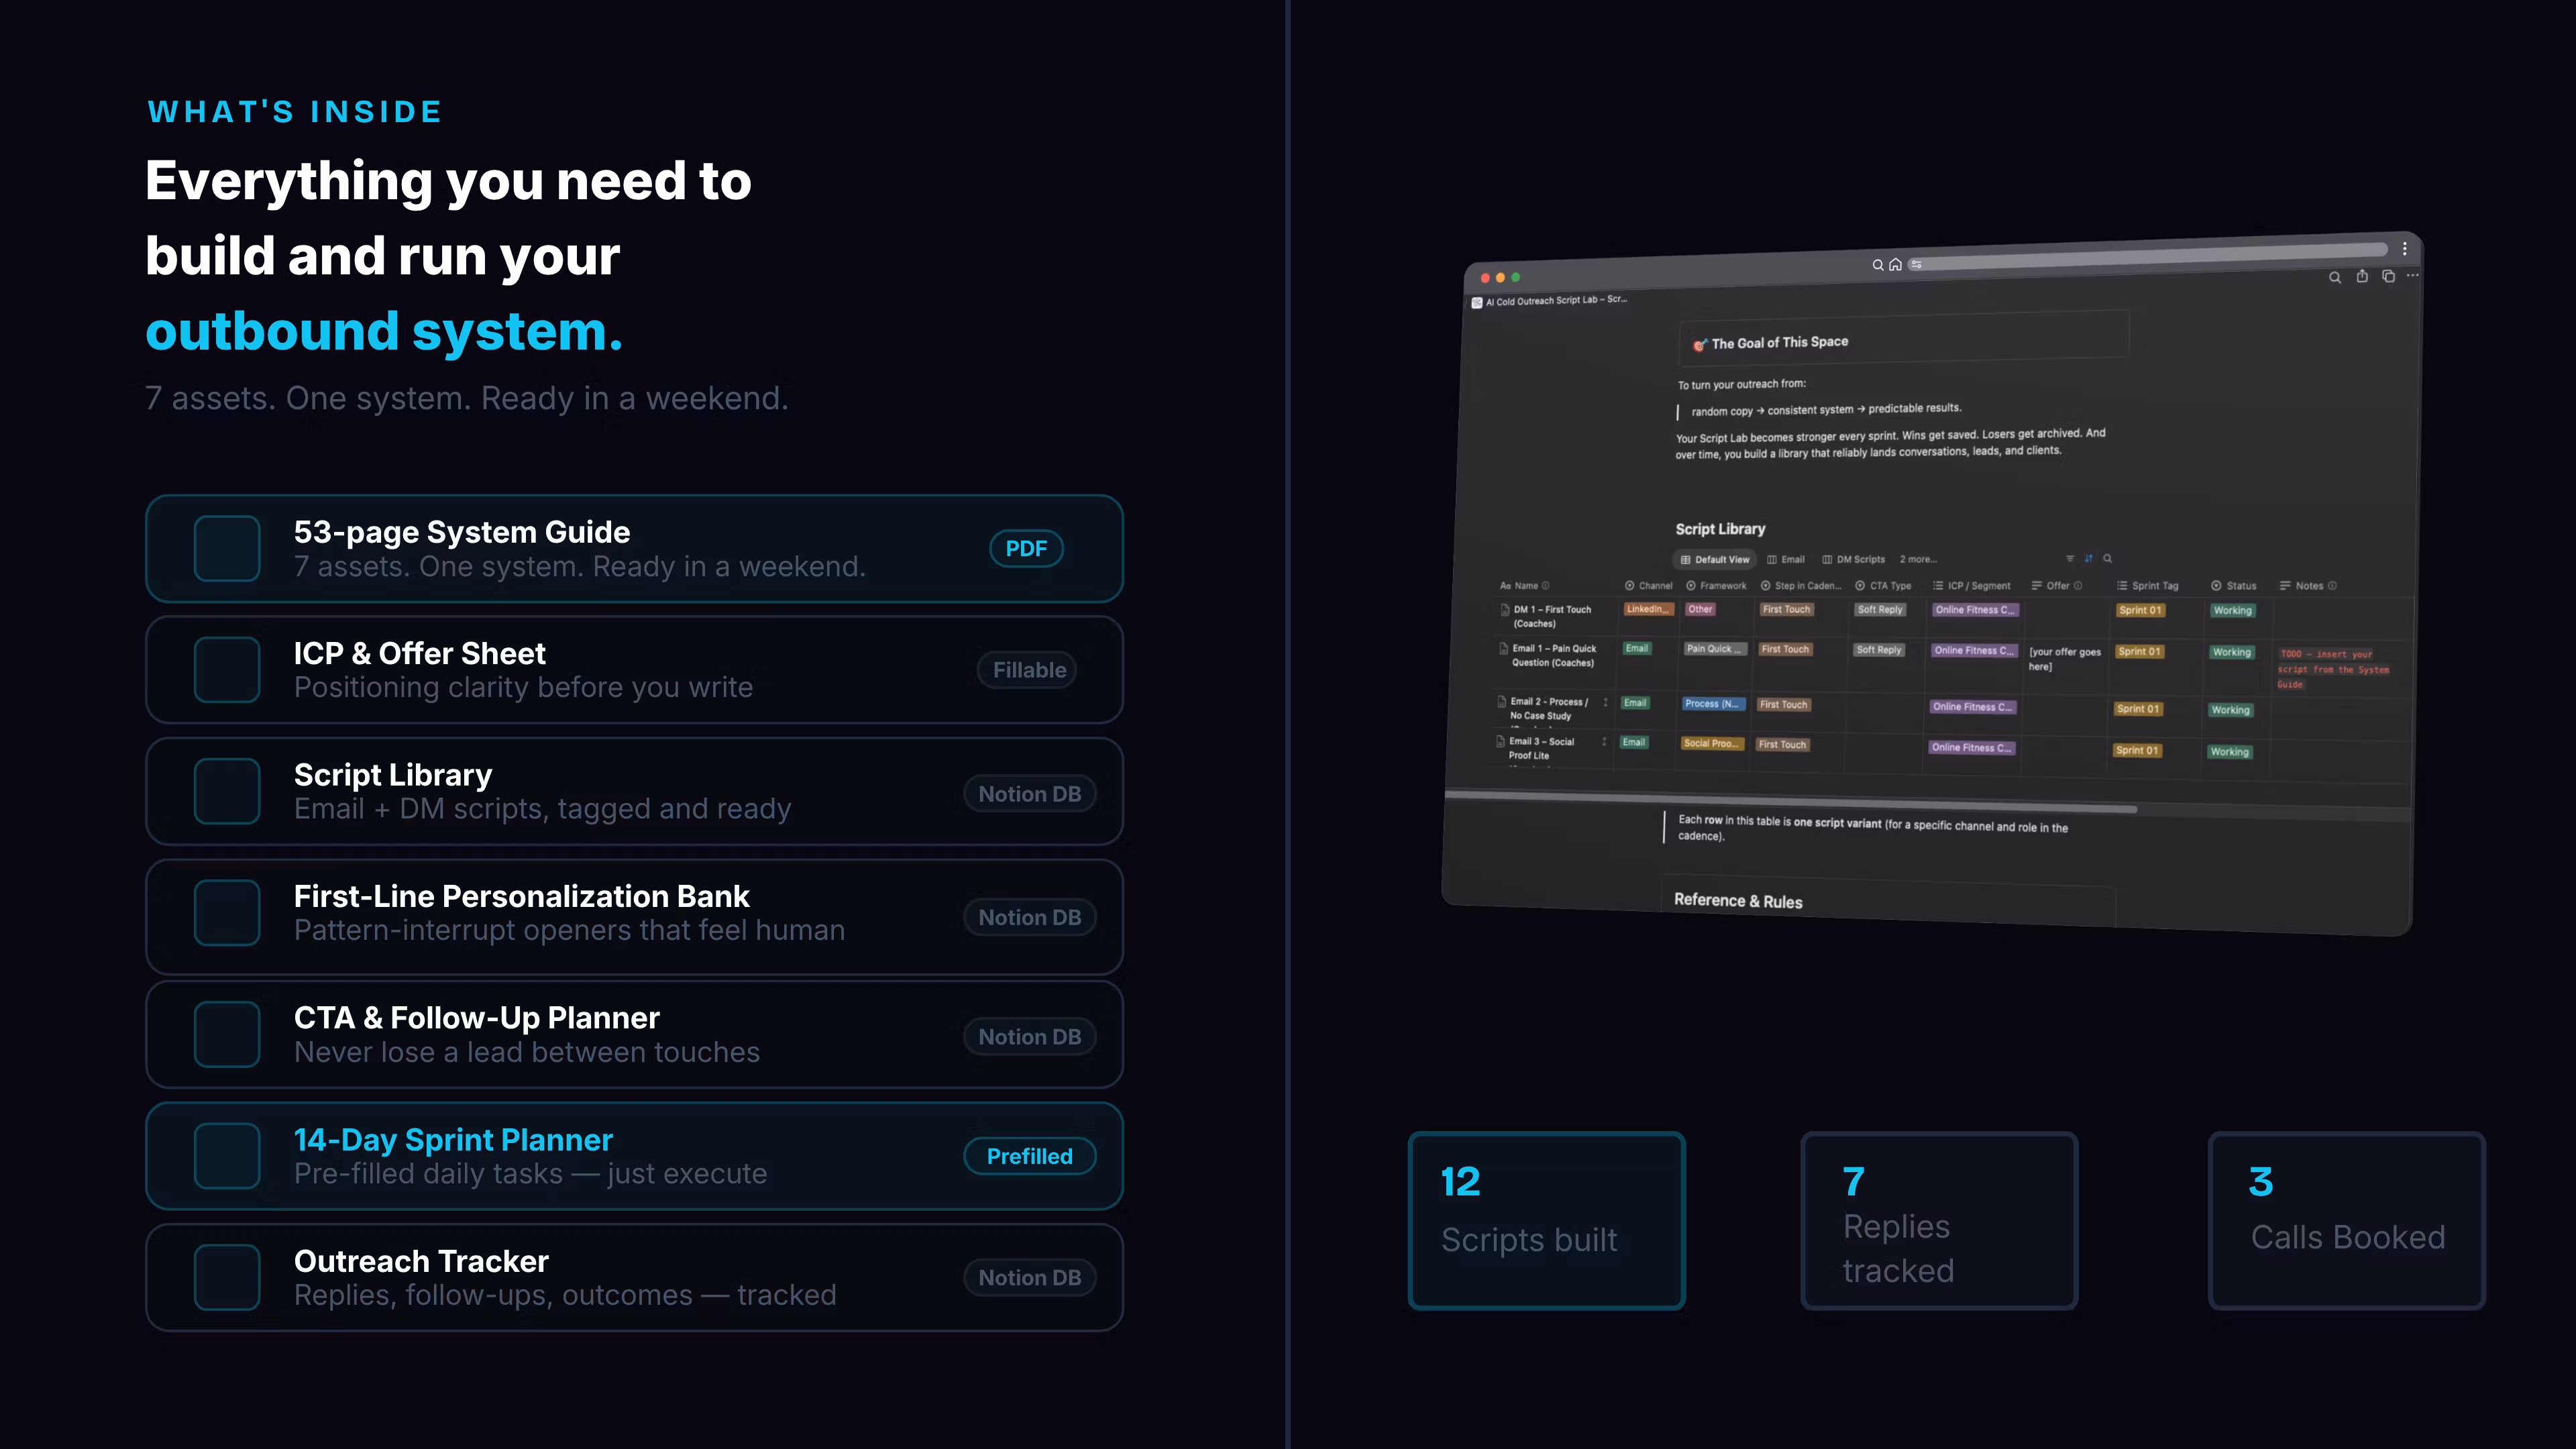Click the browser home icon
The width and height of the screenshot is (2576, 1449).
click(x=1895, y=265)
